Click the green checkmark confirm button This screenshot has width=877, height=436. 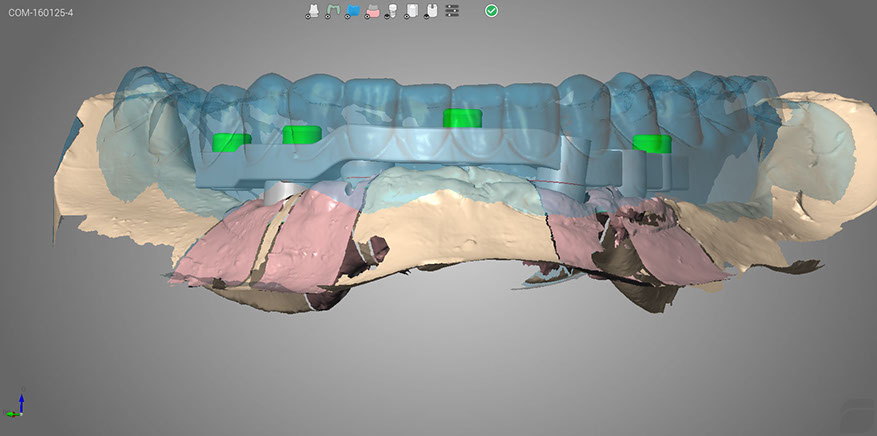[491, 10]
